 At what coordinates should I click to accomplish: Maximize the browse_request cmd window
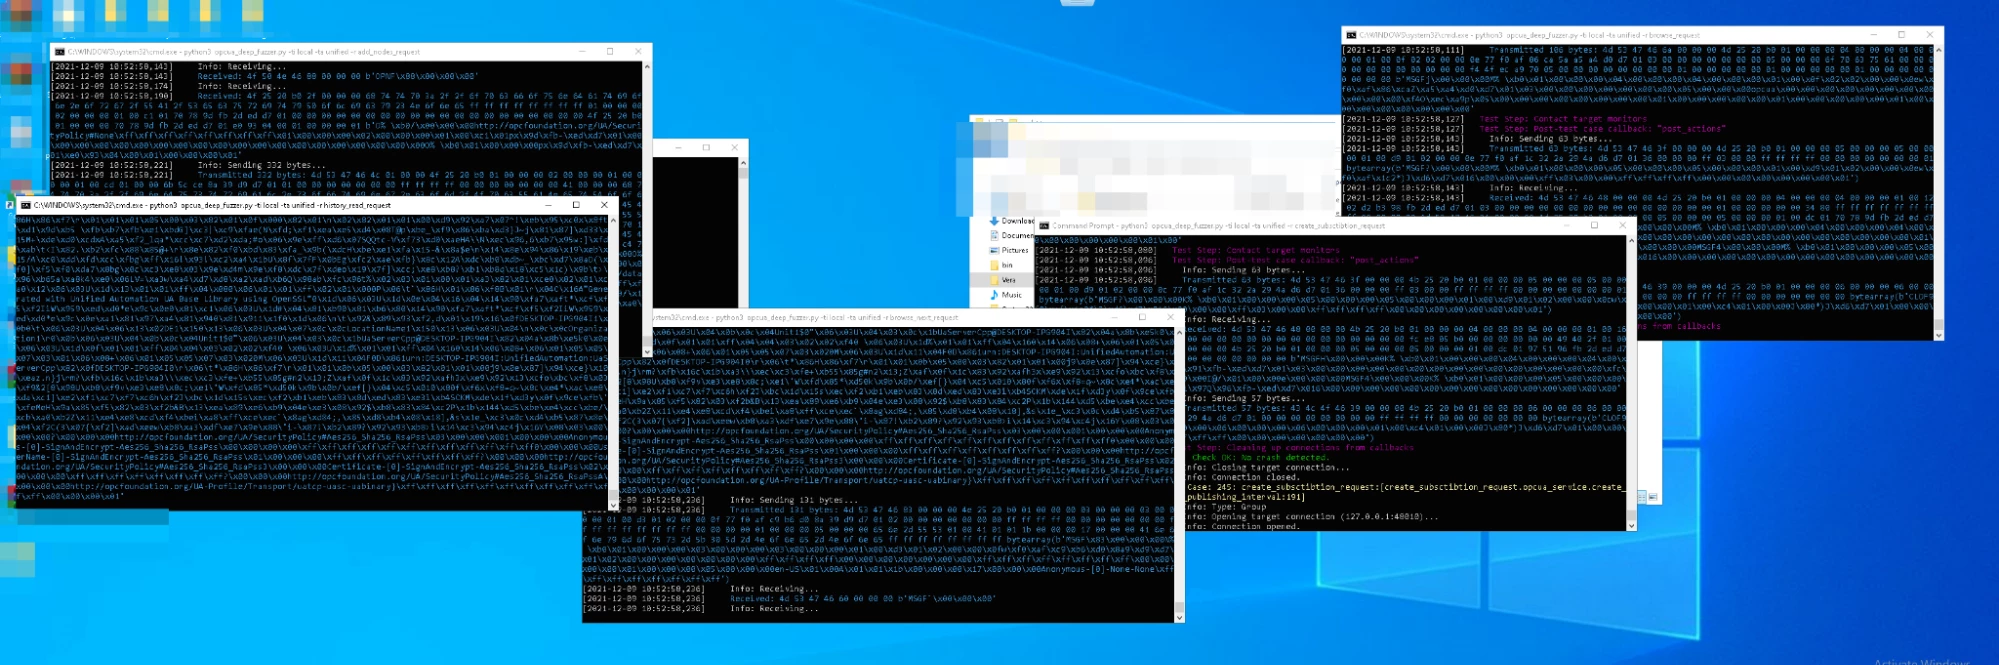(x=1902, y=35)
